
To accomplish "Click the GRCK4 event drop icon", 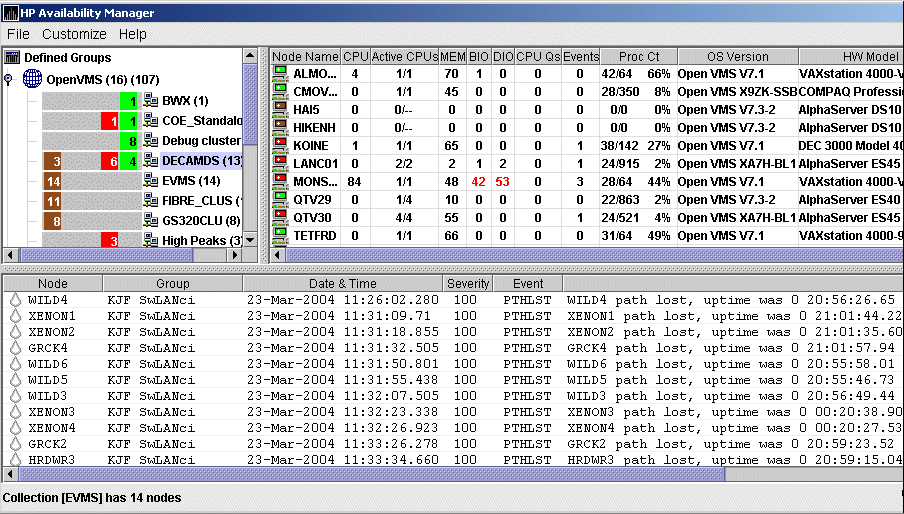I will coord(16,348).
